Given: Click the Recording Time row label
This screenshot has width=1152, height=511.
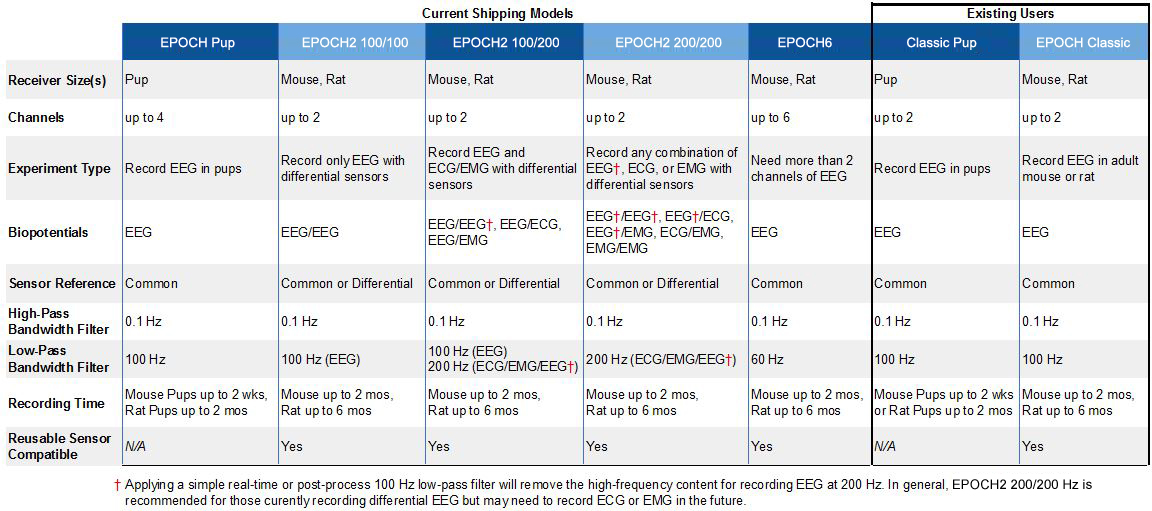Looking at the screenshot, I should [56, 403].
